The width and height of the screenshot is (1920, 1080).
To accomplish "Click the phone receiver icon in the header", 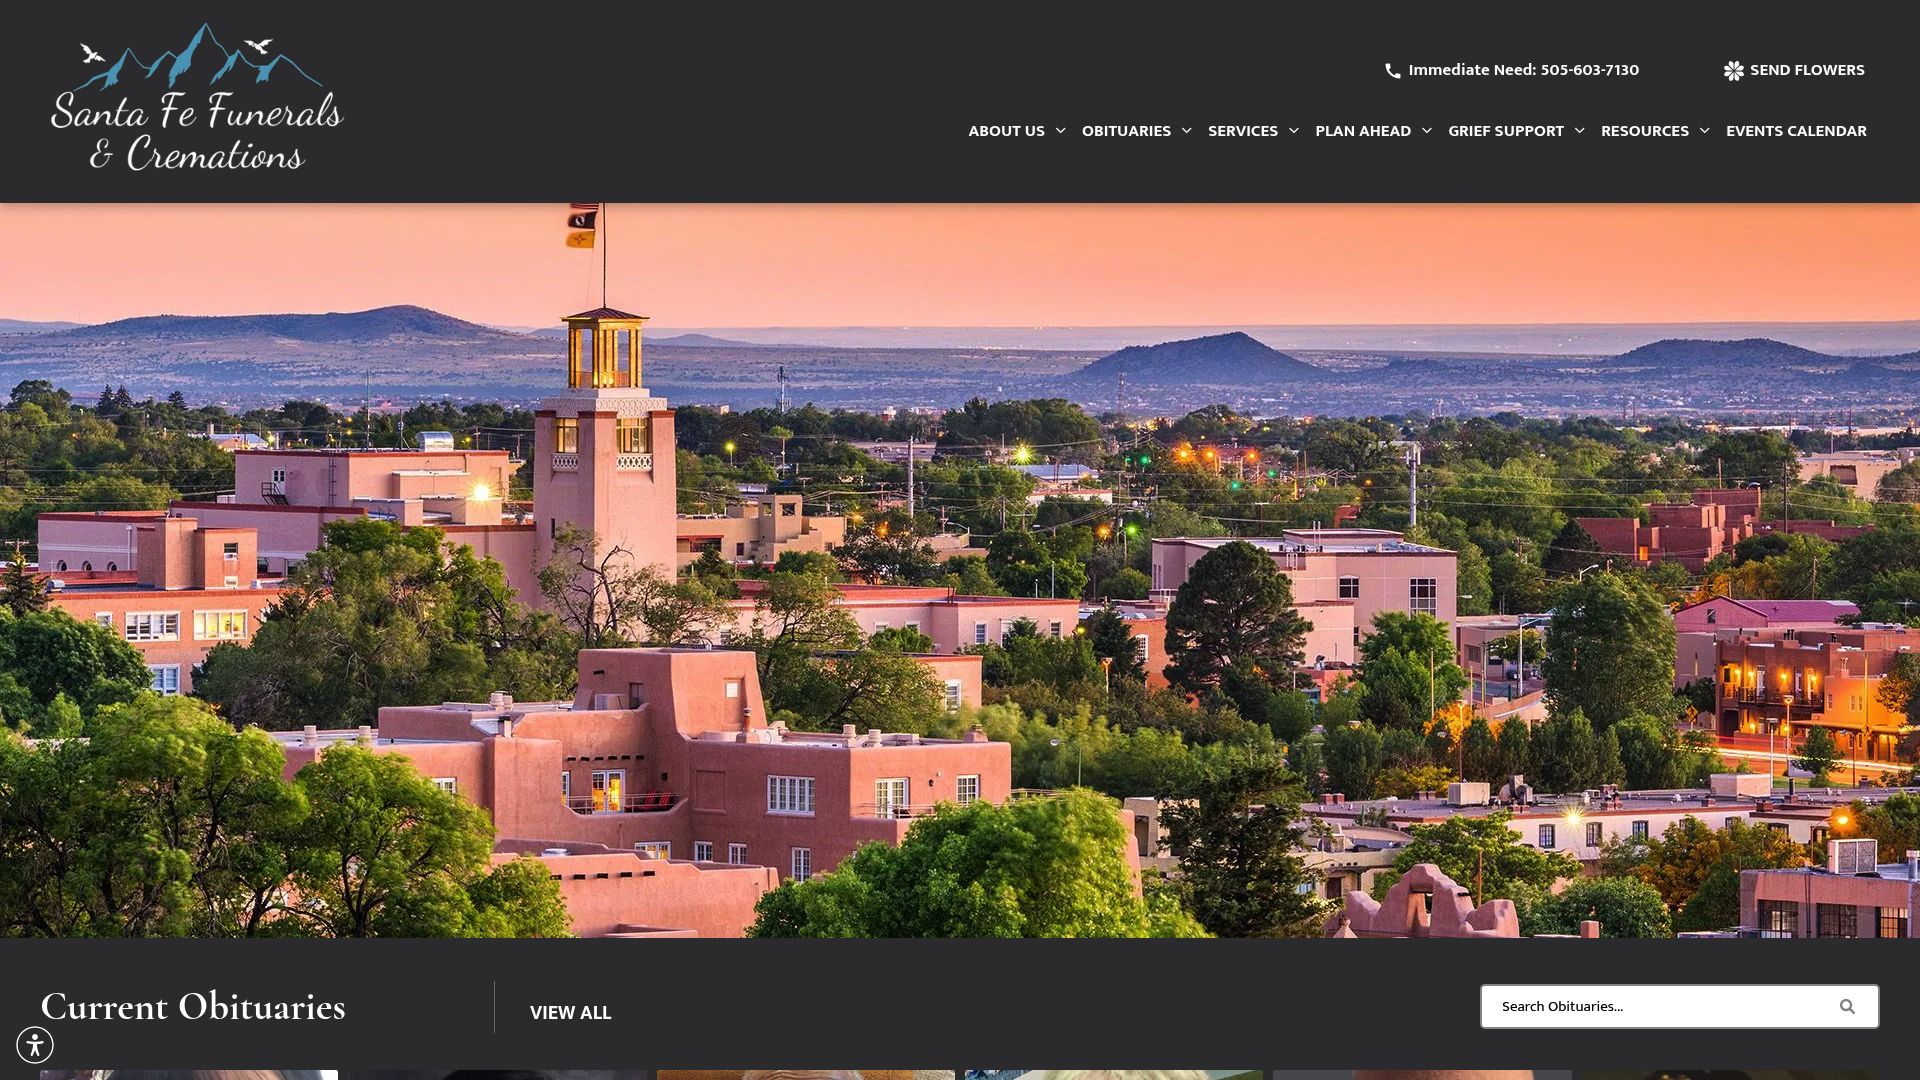I will (1393, 70).
